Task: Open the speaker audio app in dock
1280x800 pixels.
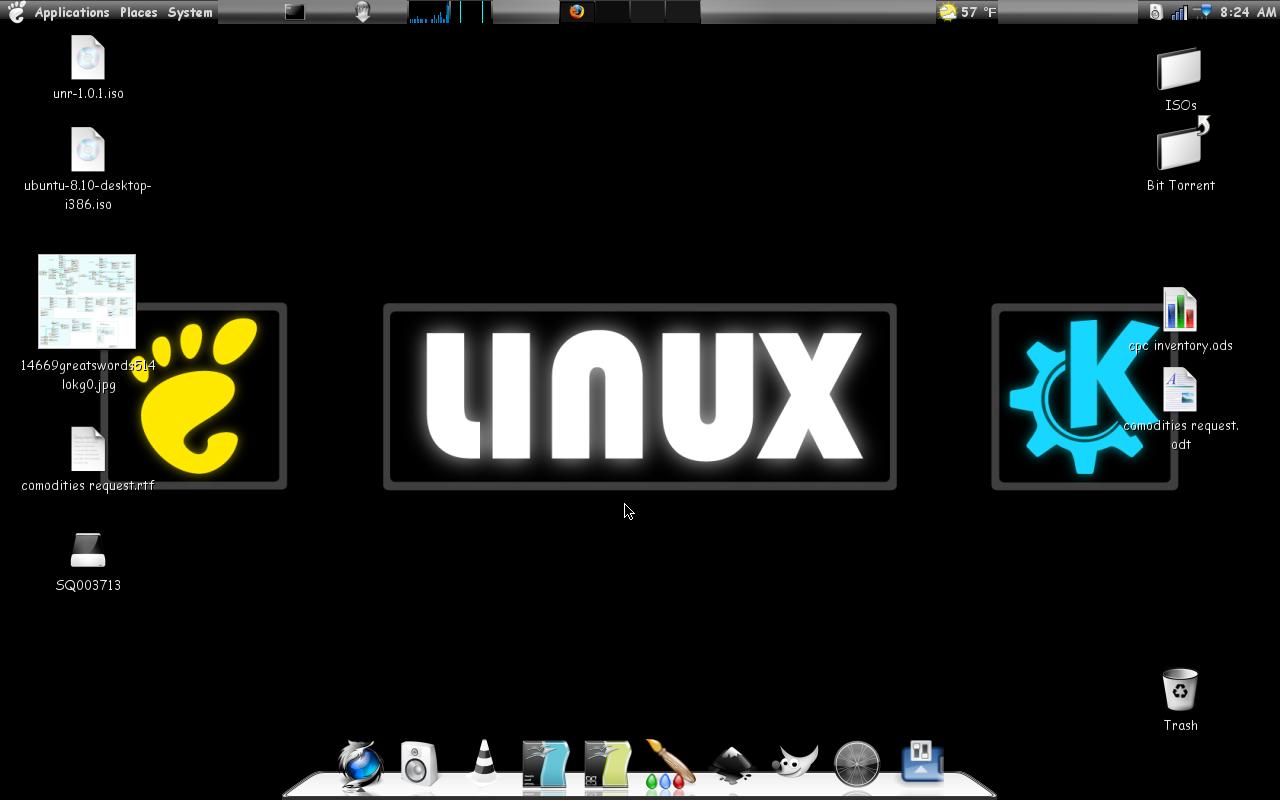Action: coord(419,764)
